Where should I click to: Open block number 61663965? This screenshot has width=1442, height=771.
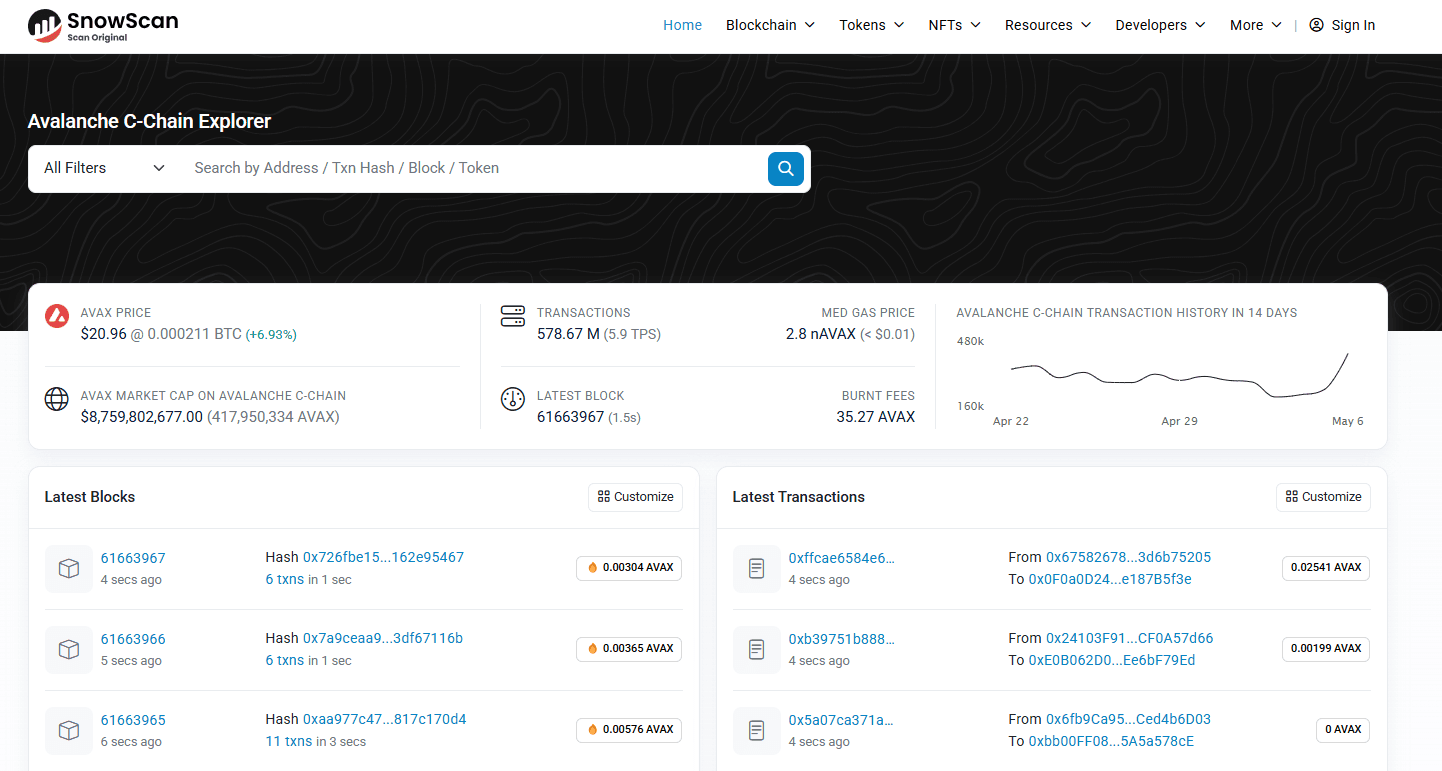click(x=133, y=720)
